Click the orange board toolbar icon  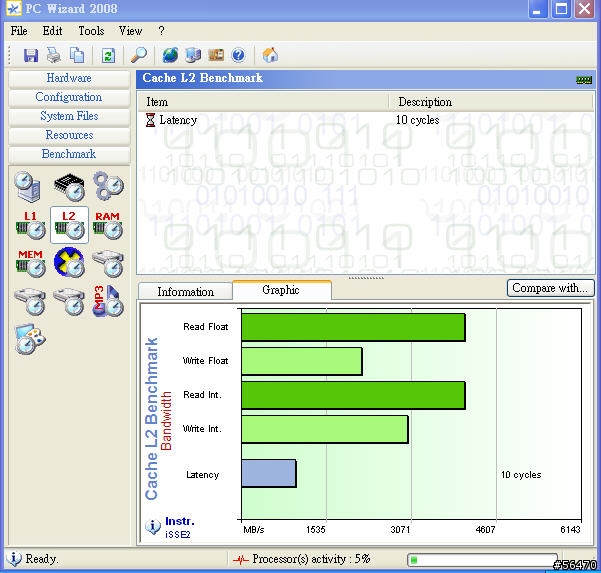(x=216, y=55)
